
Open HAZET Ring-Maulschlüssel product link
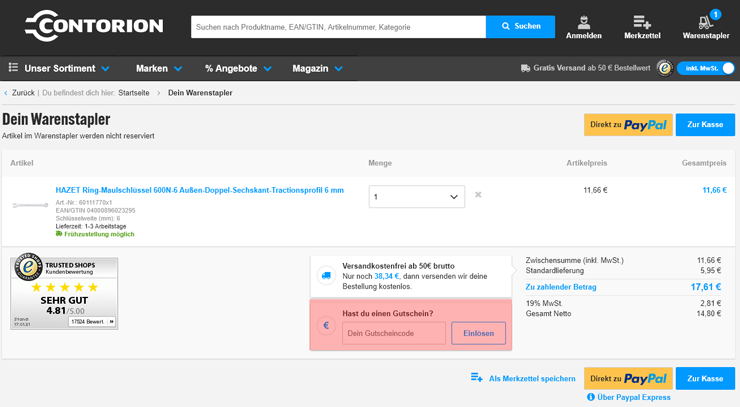point(200,190)
